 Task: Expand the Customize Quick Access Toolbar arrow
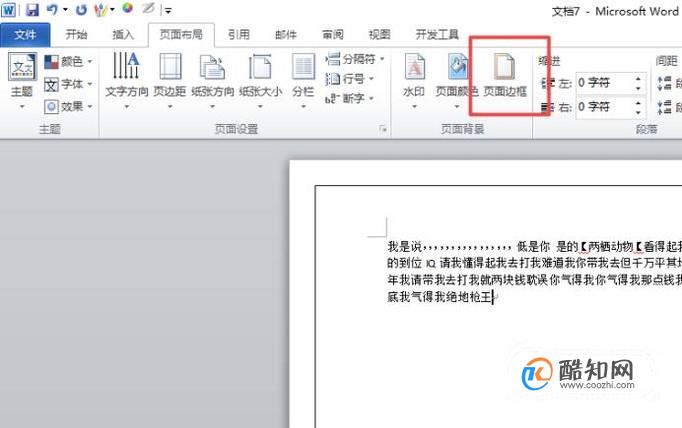tap(168, 10)
